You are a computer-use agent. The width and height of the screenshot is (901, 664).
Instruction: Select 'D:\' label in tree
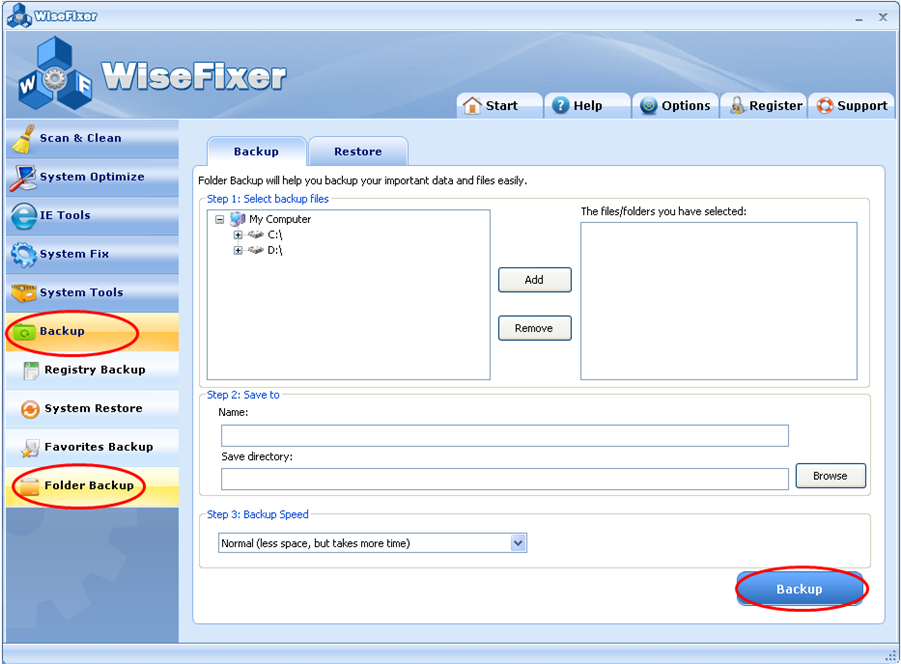click(x=275, y=250)
